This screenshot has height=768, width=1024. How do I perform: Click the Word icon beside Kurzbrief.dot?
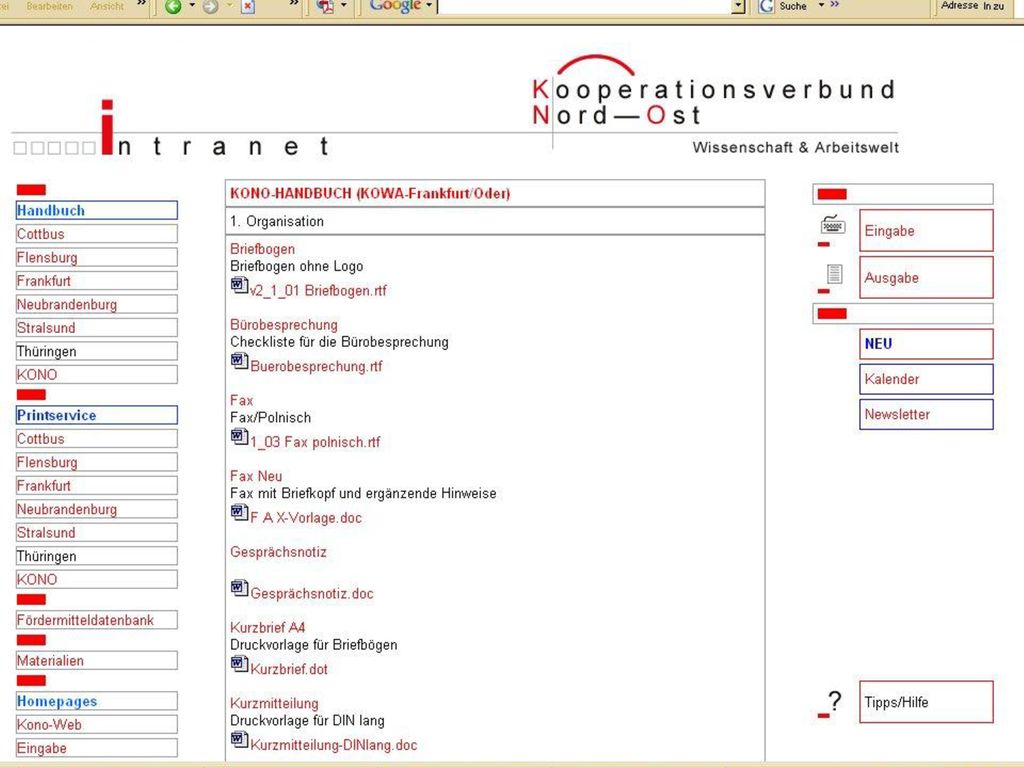point(239,665)
